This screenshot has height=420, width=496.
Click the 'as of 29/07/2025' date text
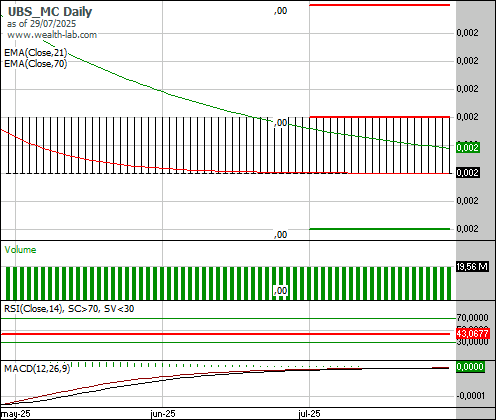pyautogui.click(x=41, y=24)
